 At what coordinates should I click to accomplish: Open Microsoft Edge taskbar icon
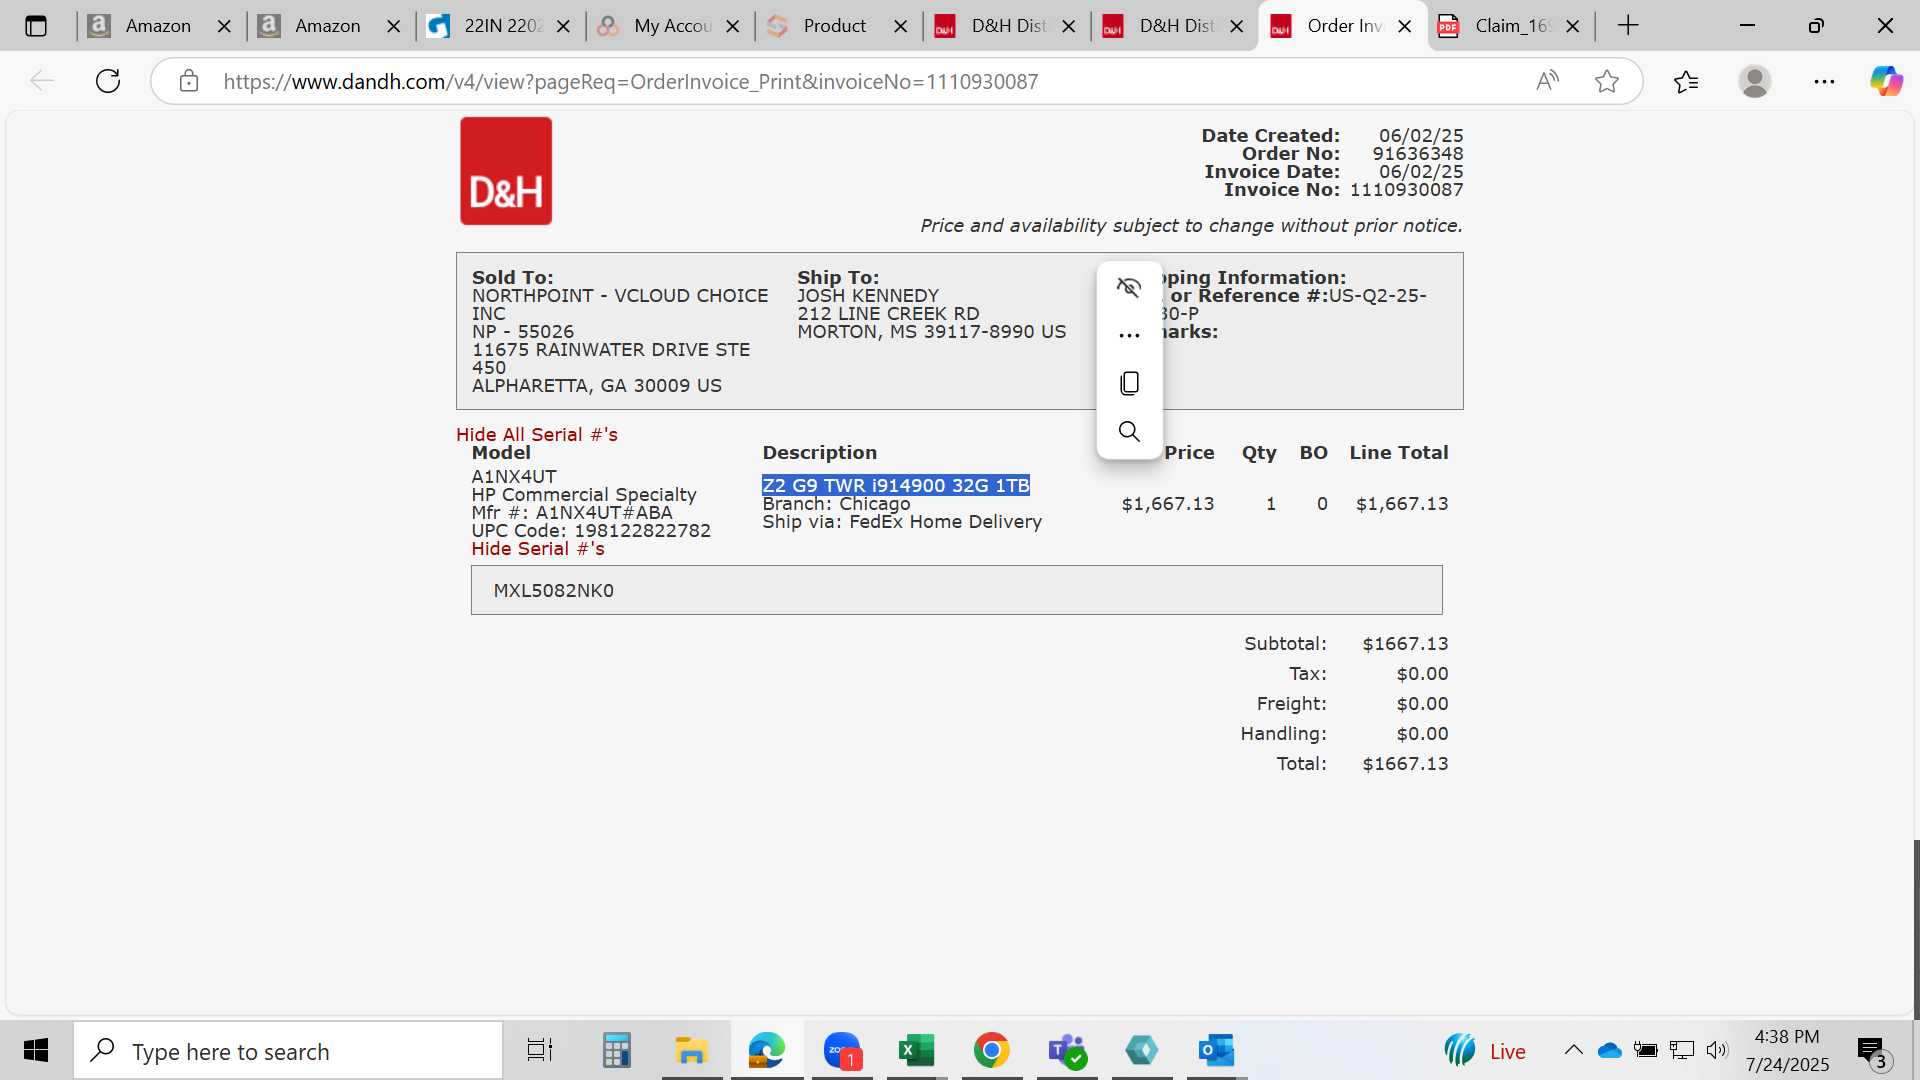click(x=767, y=1051)
